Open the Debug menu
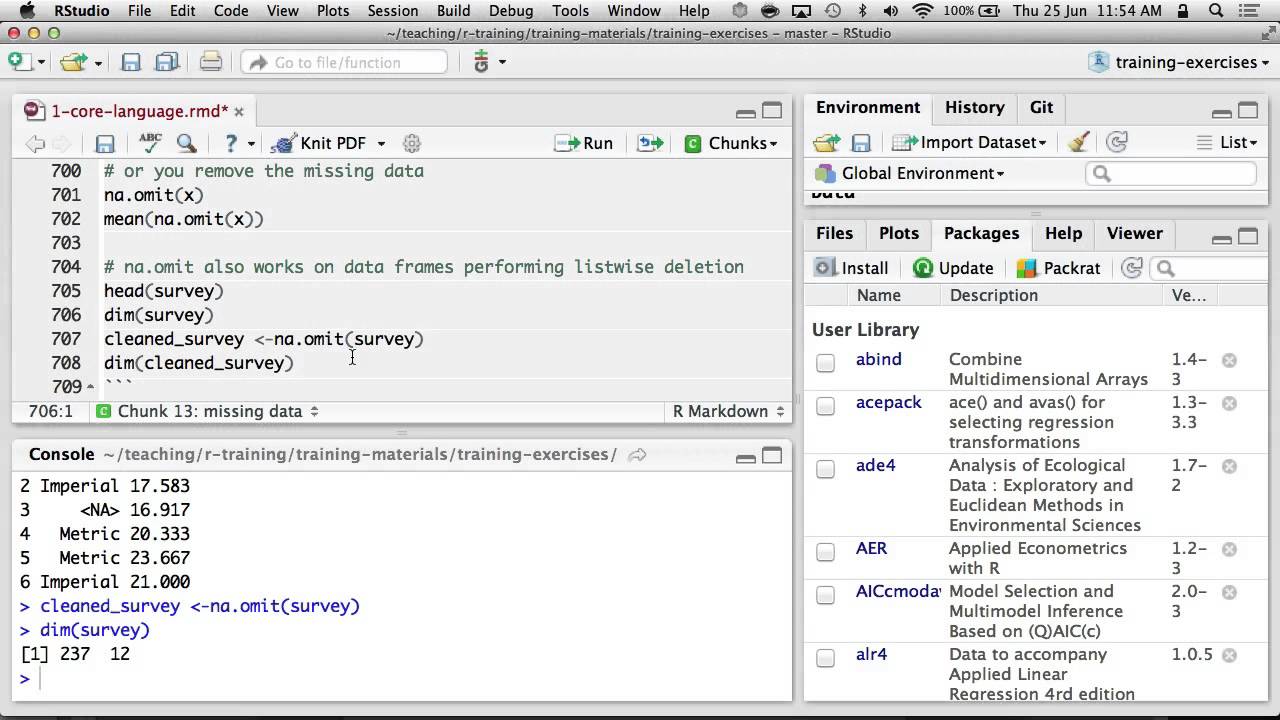1280x720 pixels. (x=511, y=11)
